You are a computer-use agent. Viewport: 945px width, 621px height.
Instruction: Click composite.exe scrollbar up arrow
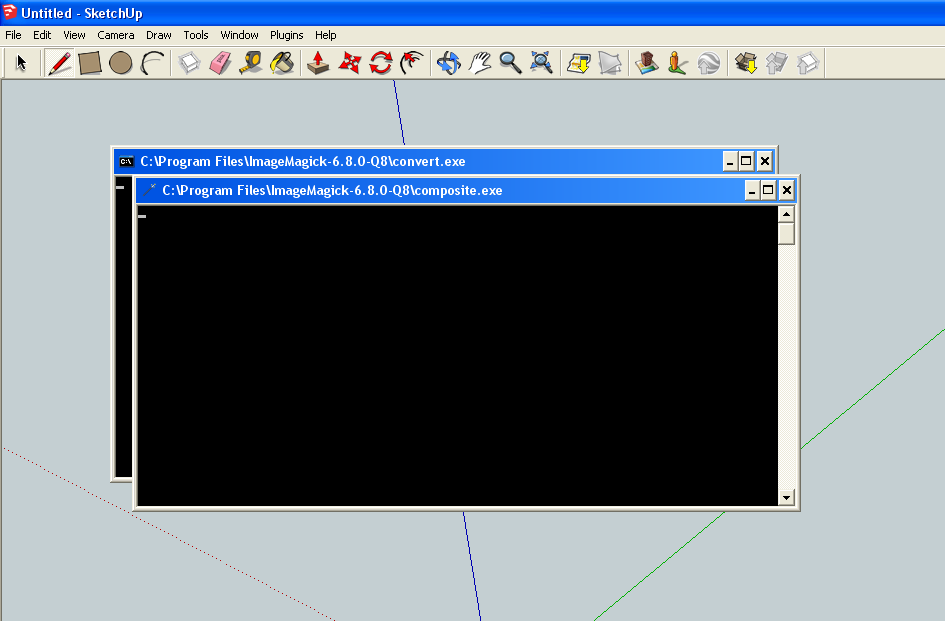786,215
